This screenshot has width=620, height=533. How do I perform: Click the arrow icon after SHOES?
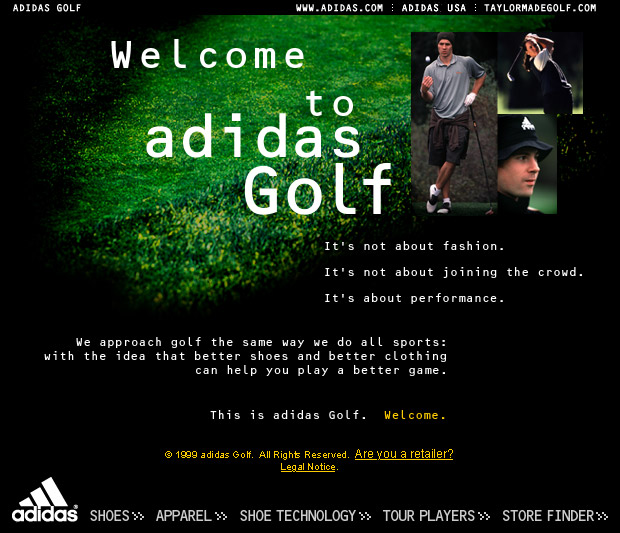[x=138, y=516]
